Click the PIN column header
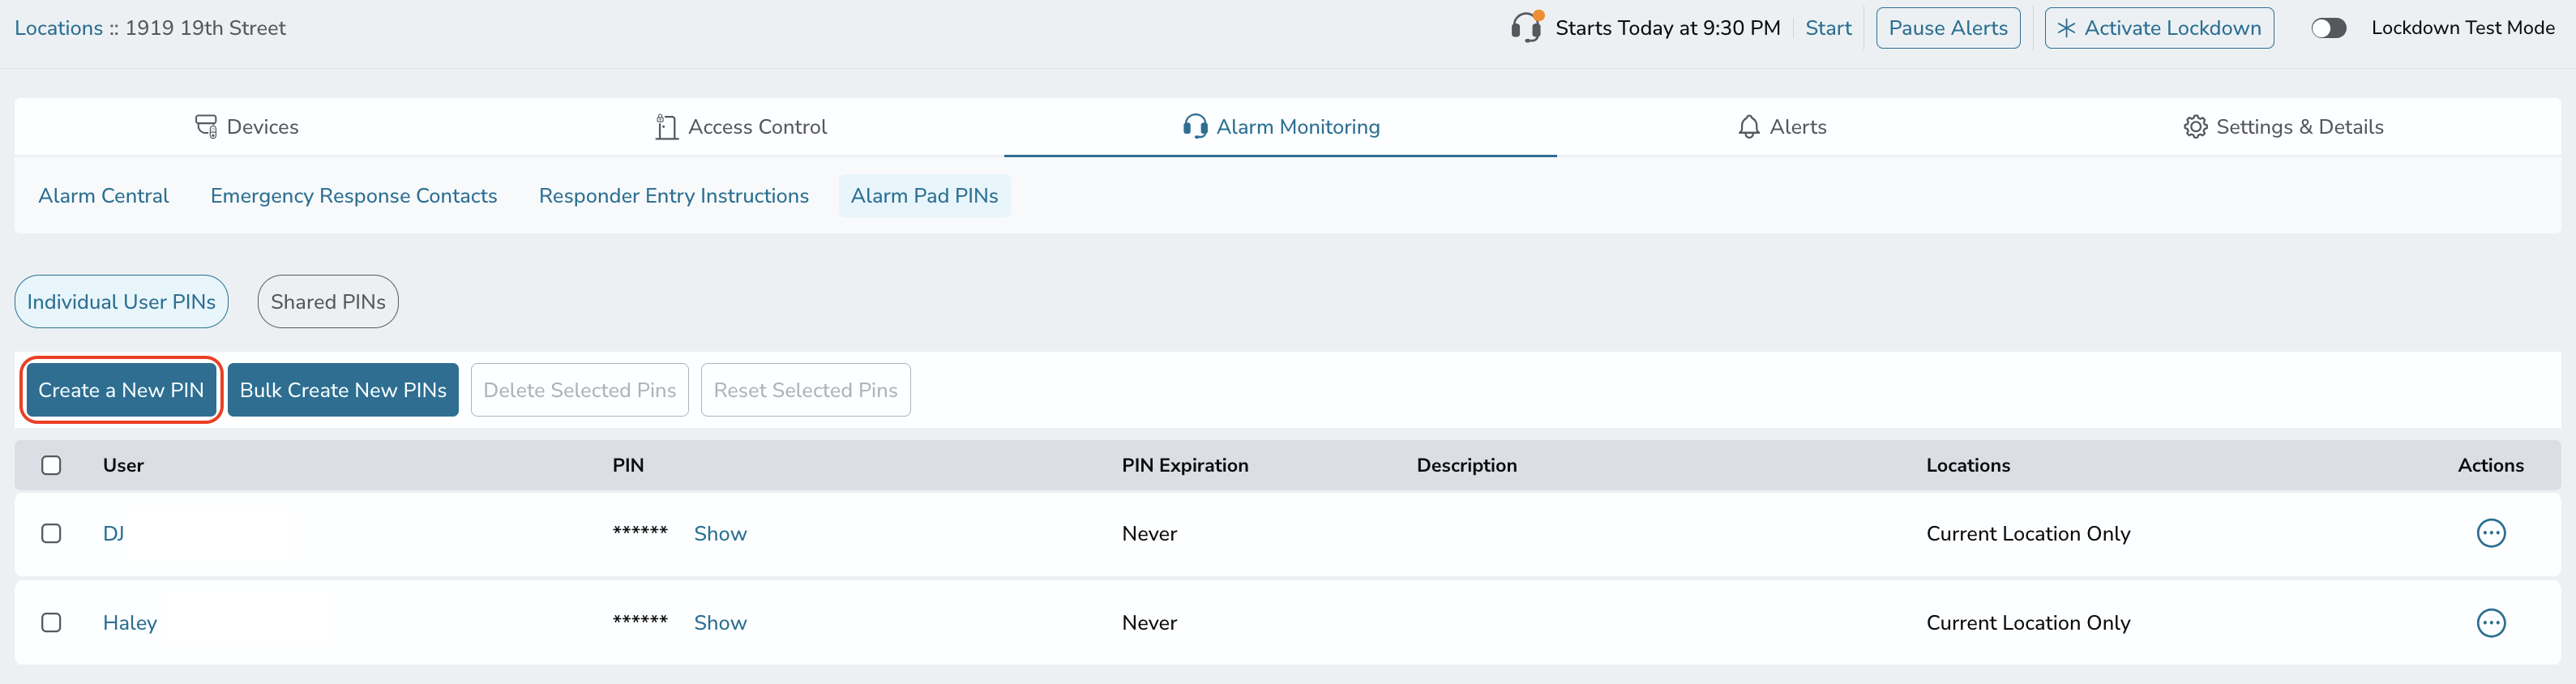The image size is (2576, 684). coord(628,465)
